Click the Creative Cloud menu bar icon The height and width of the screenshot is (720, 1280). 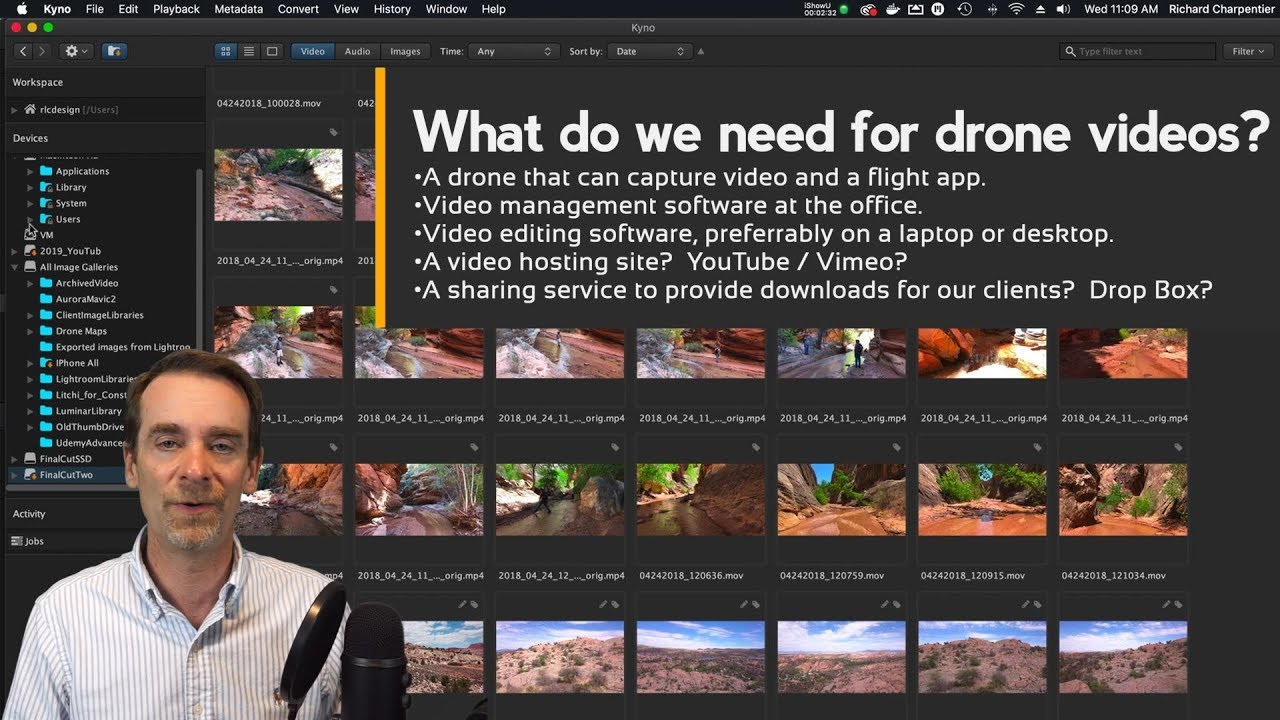tap(868, 9)
